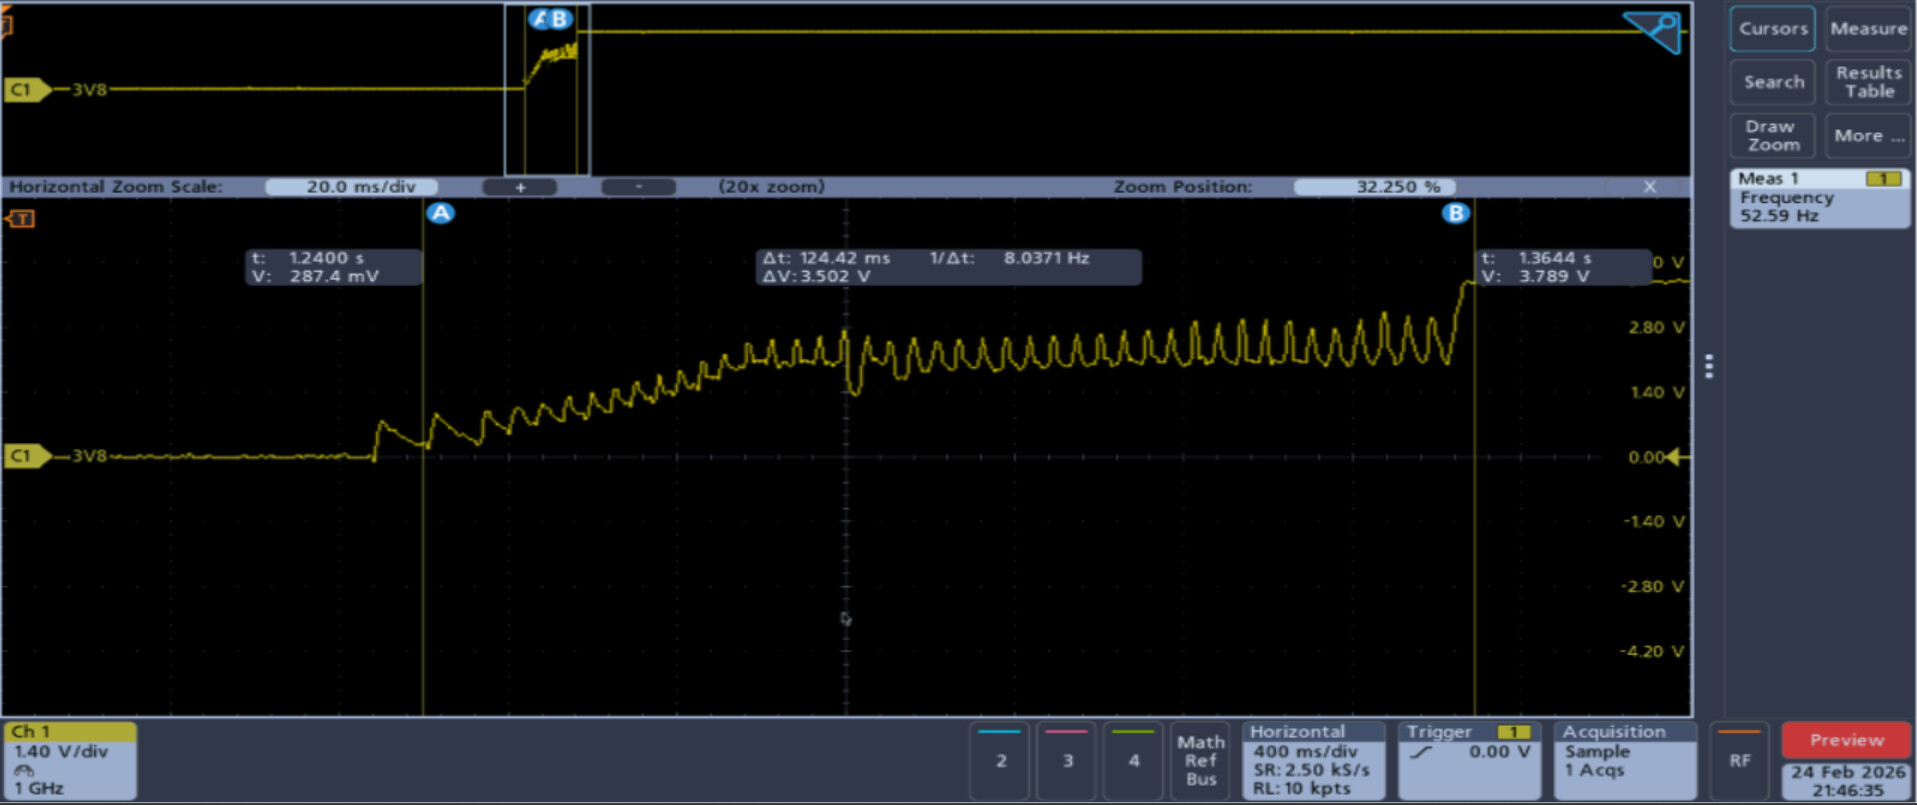Open the Cursors button

[x=1772, y=29]
